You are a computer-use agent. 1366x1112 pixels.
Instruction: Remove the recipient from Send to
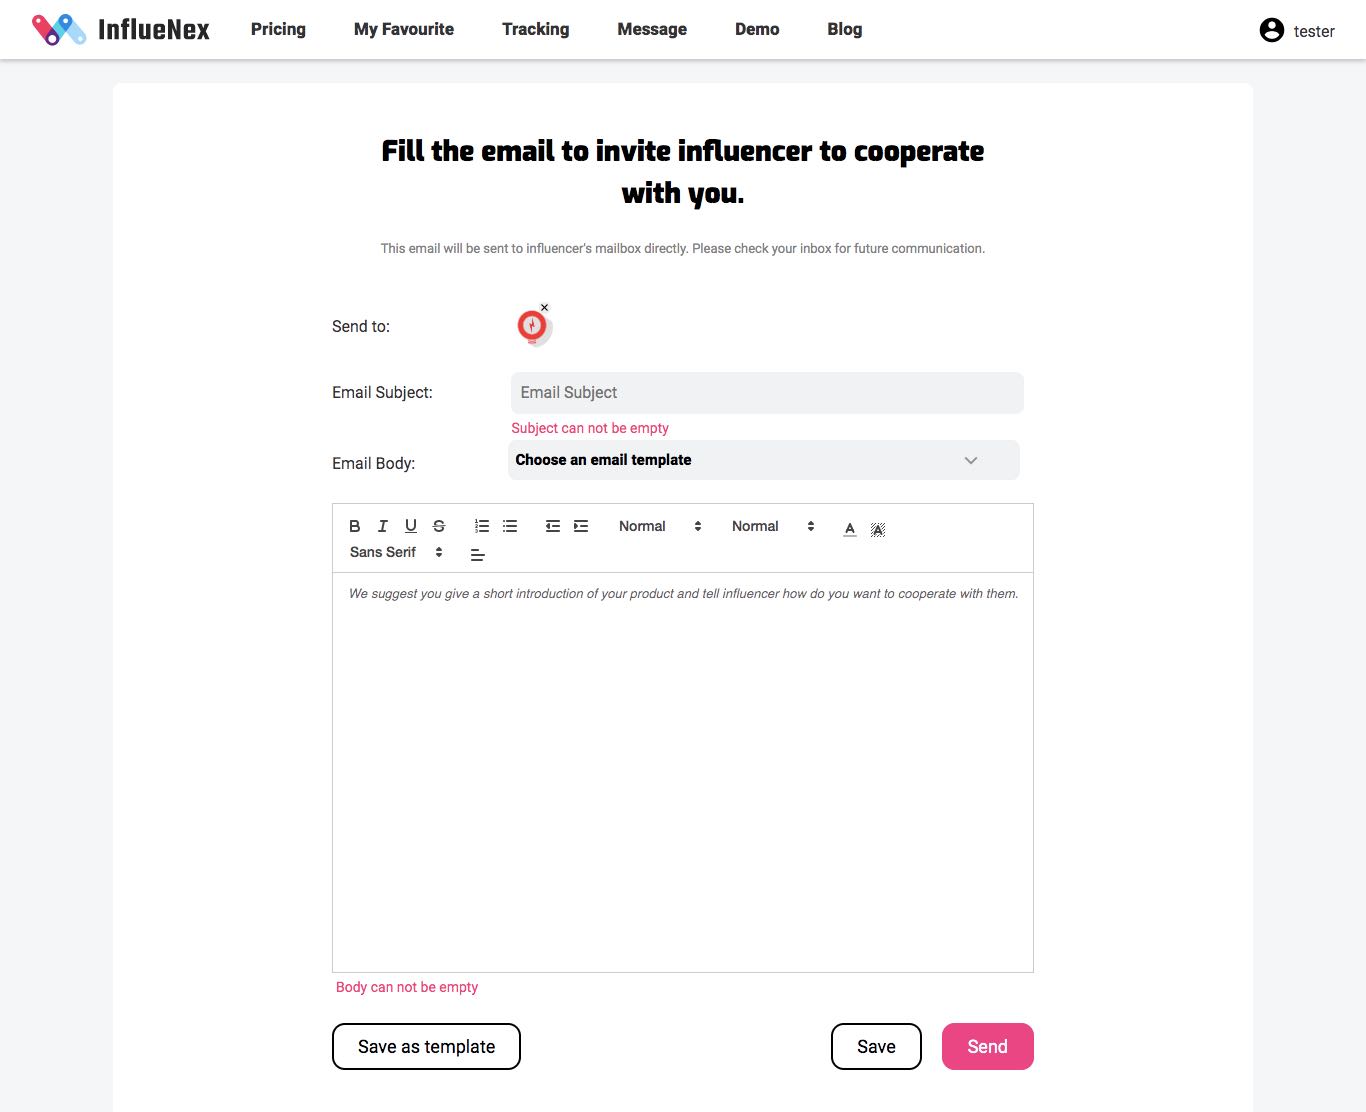point(544,308)
